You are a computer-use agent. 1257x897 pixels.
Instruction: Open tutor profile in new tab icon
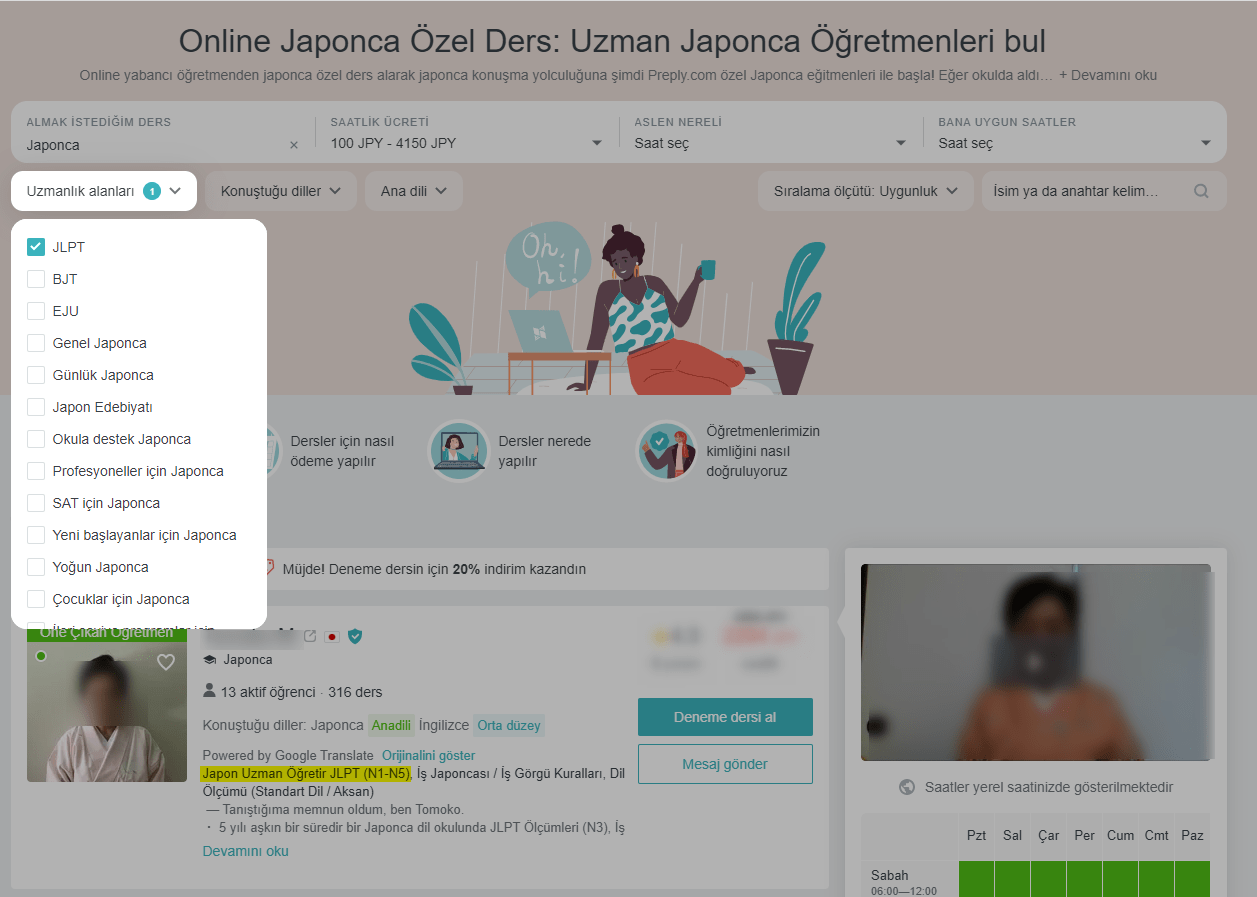tap(310, 636)
